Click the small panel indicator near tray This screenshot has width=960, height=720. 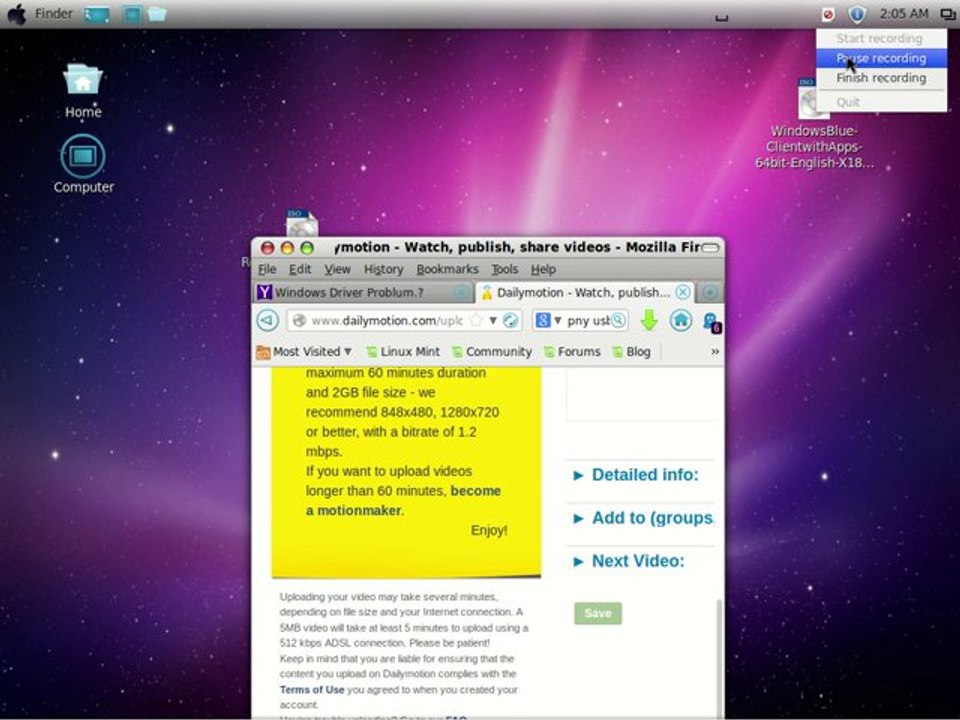pos(722,17)
